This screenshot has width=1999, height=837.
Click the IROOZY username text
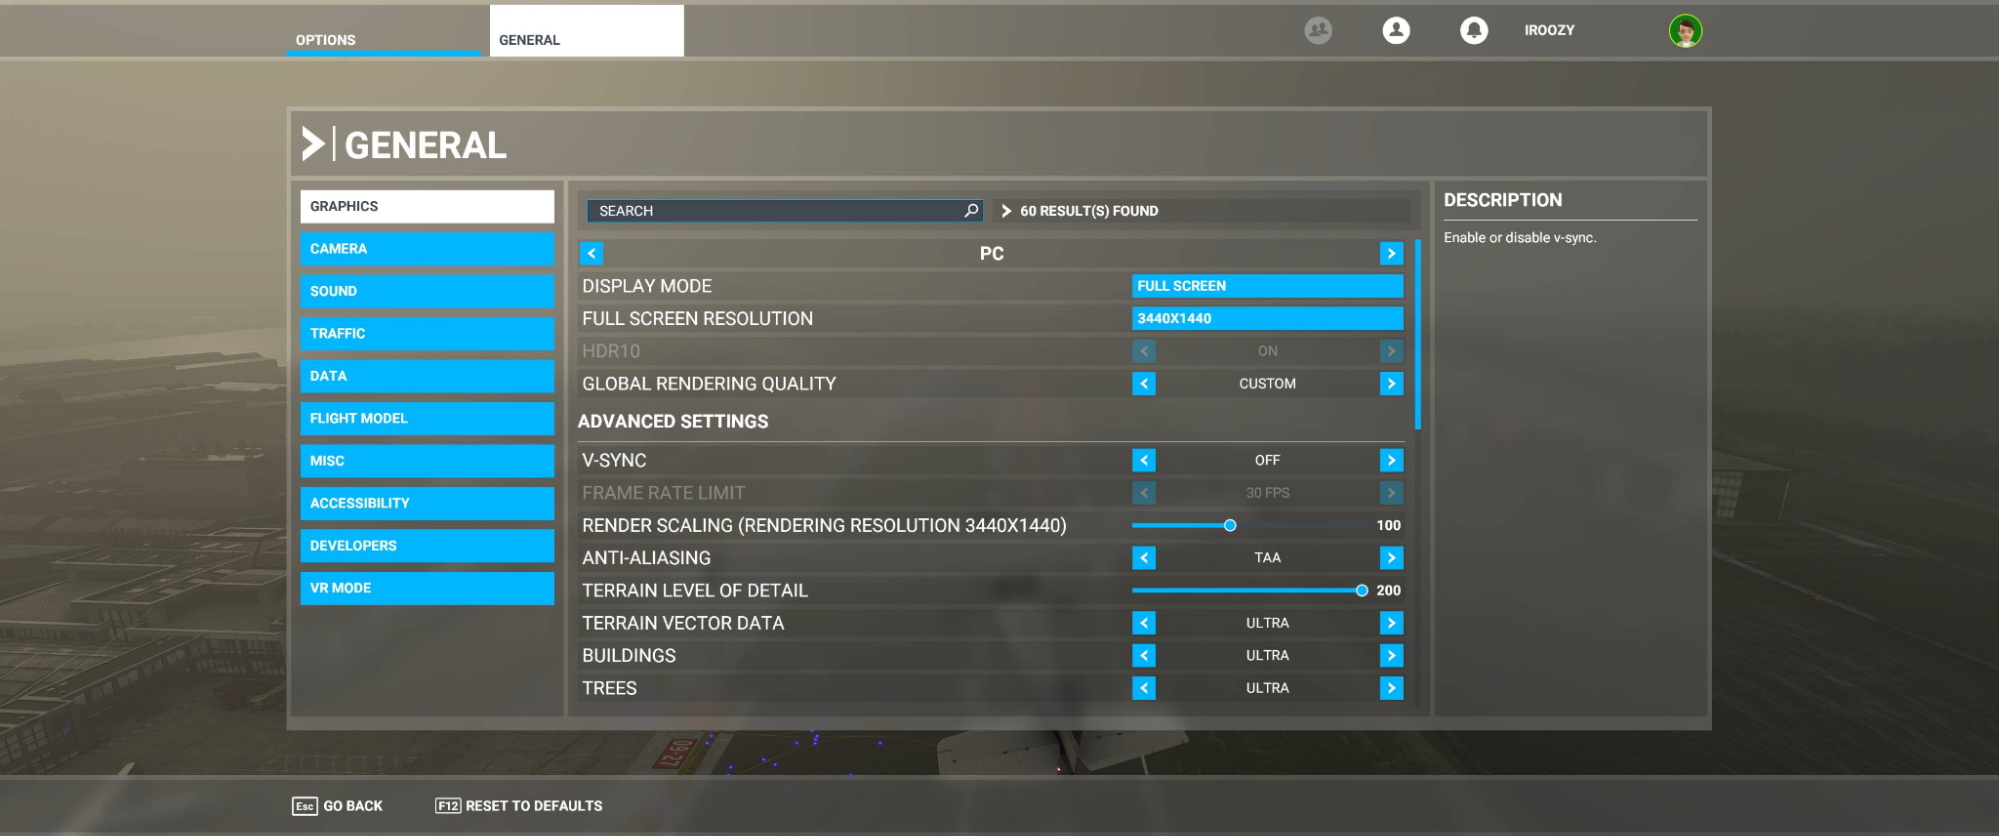pos(1549,31)
